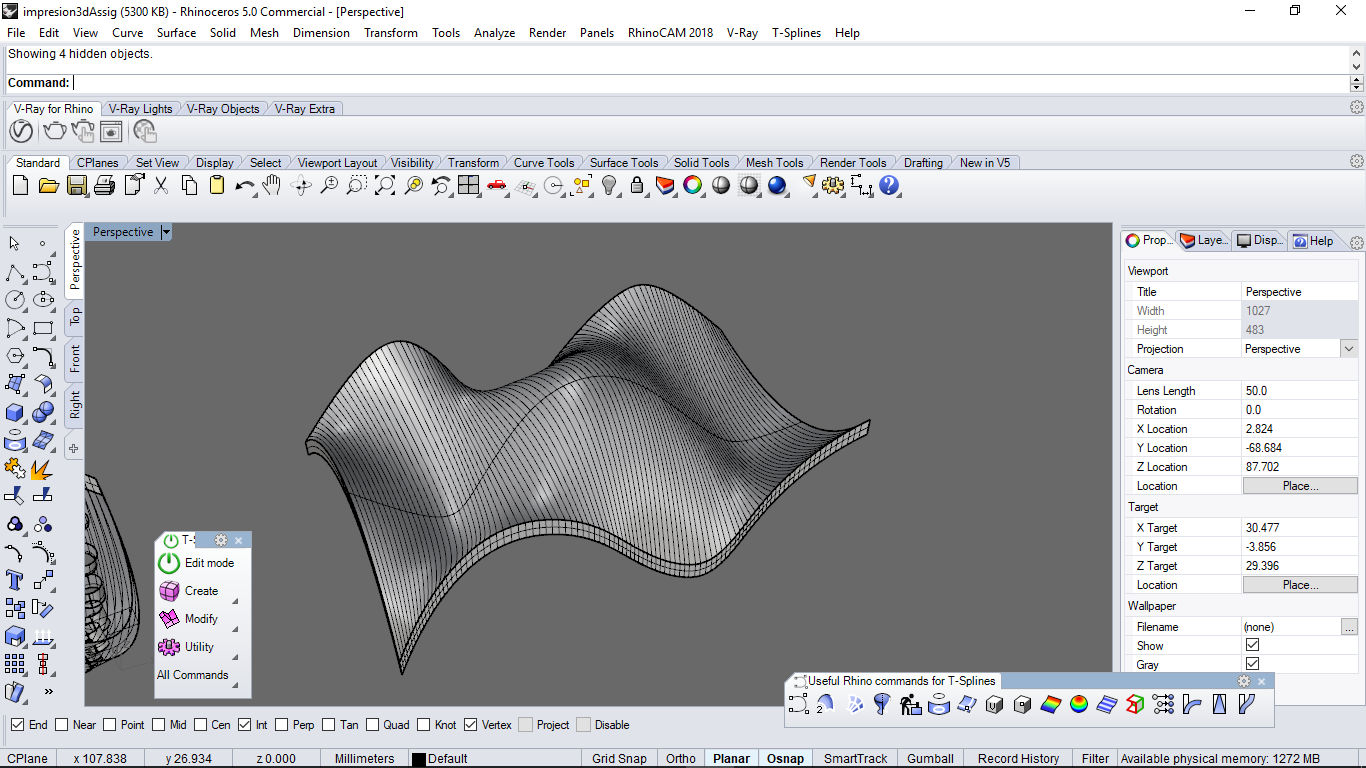Click the Explode icon in left toolbar
Viewport: 1366px width, 768px height.
point(42,468)
